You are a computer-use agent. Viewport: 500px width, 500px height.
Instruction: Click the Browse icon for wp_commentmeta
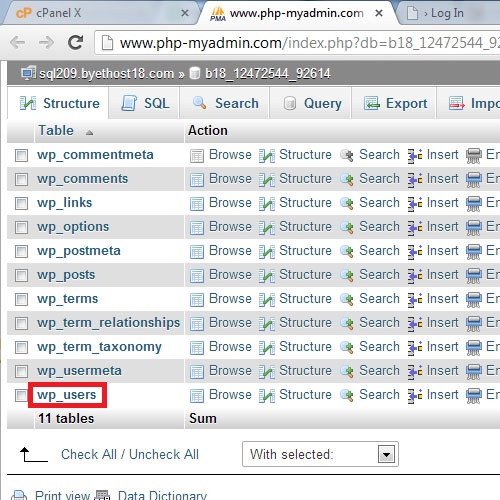(197, 155)
